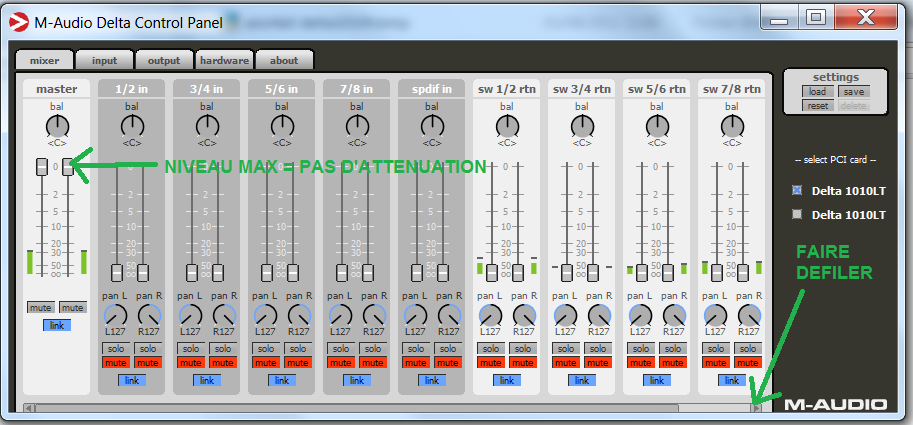
Task: Click the horizontal scrollbar left arrow
Action: click(29, 408)
